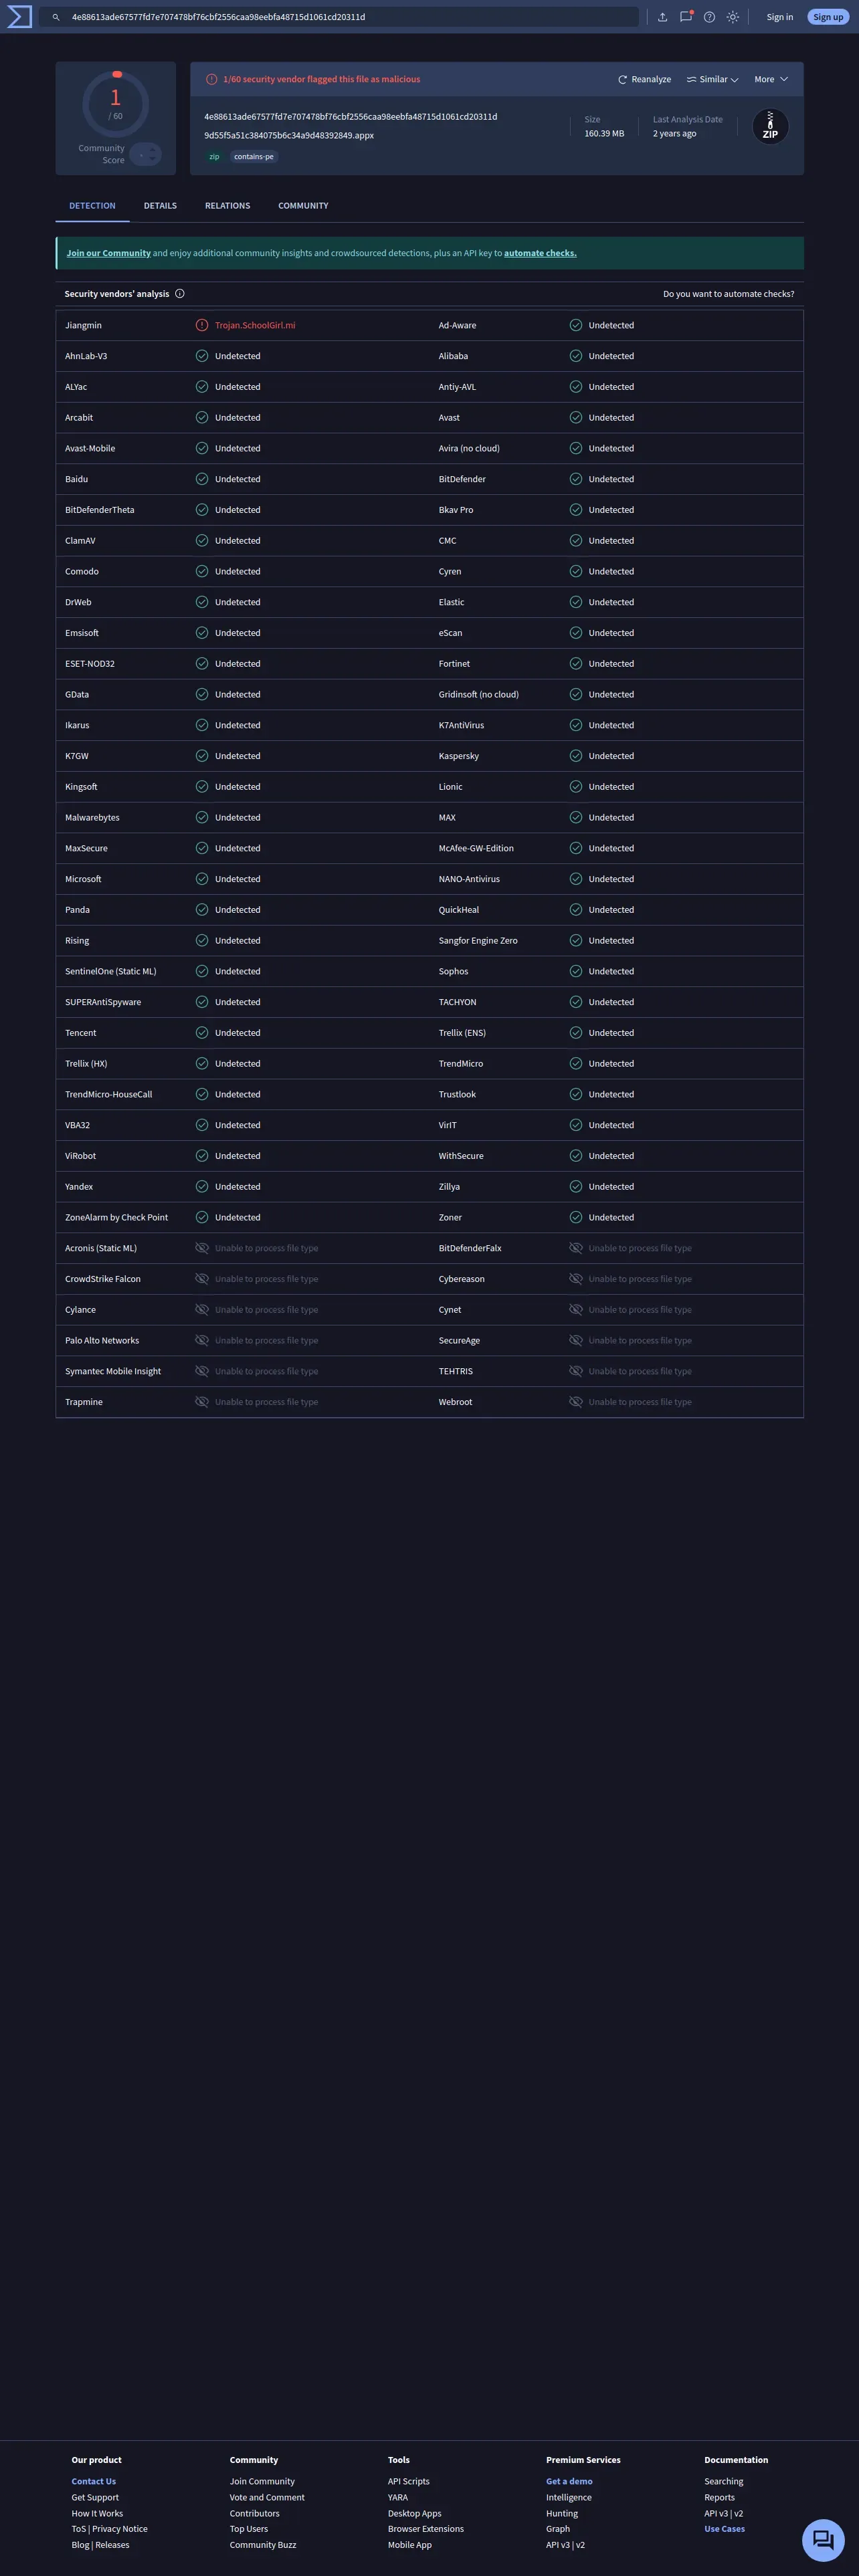Click the red alert icon beside malicious notice
This screenshot has width=859, height=2576.
(211, 79)
